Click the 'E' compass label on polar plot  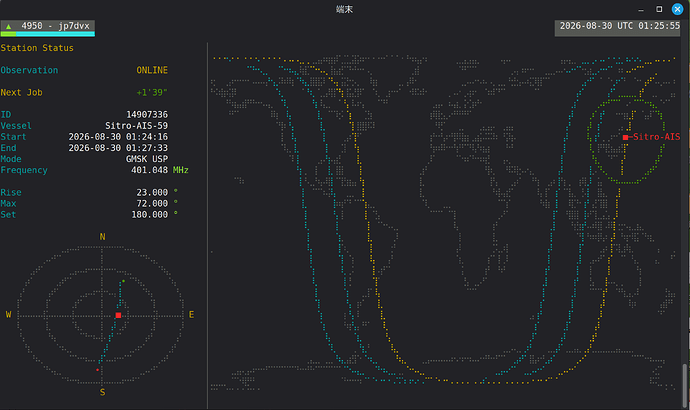coord(191,315)
